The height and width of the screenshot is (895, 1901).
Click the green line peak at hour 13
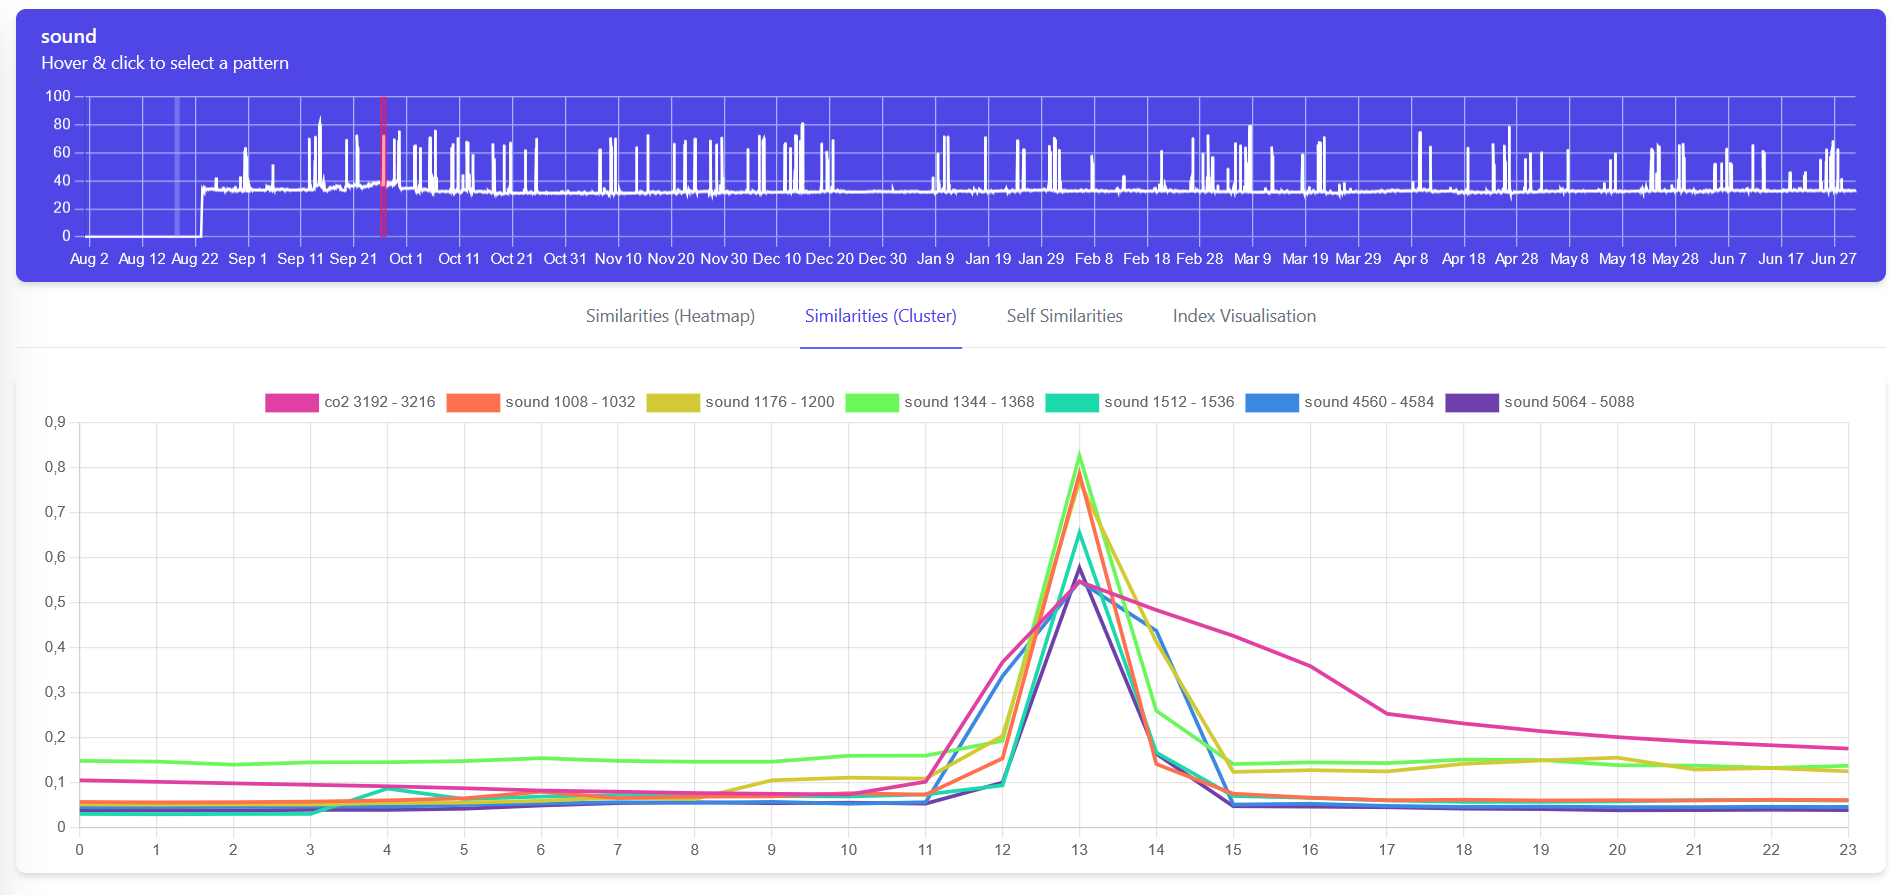(1079, 456)
